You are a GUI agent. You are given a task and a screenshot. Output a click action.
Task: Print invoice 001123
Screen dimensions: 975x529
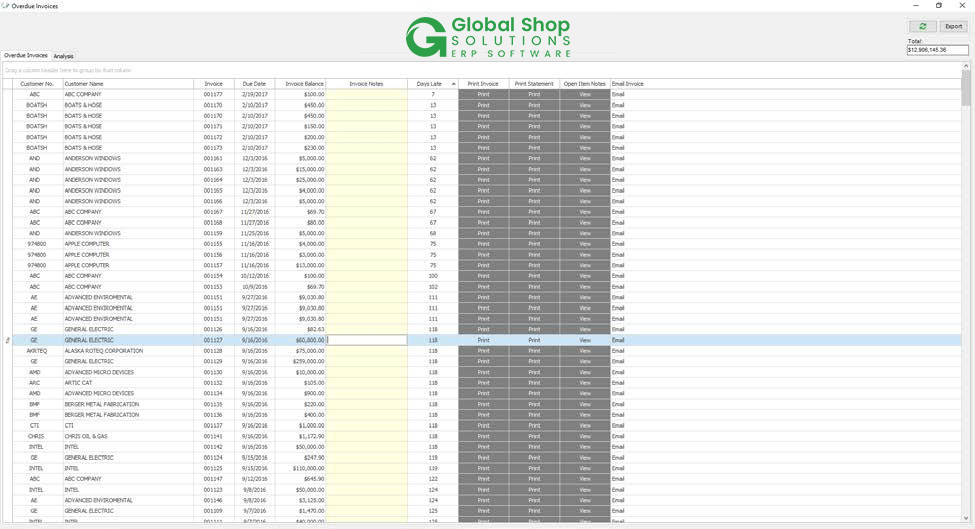[483, 490]
